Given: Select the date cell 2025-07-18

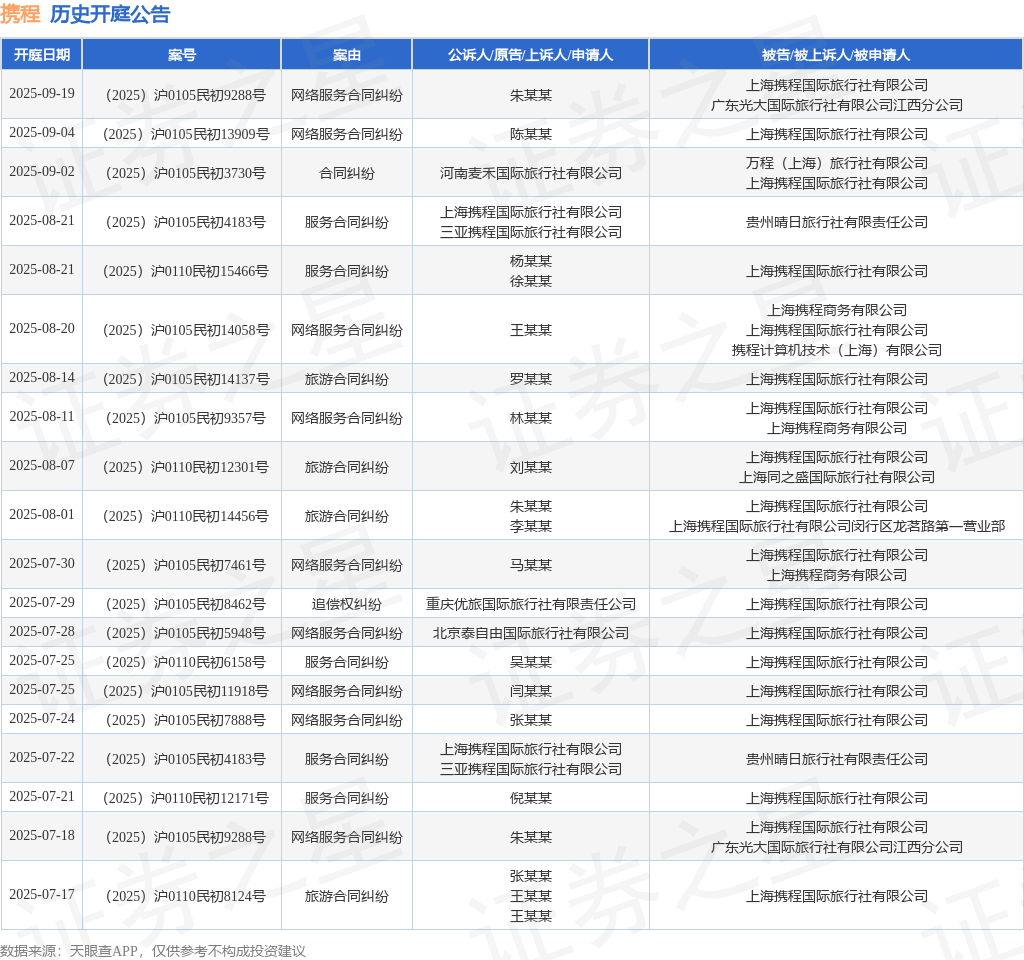Looking at the screenshot, I should (42, 835).
